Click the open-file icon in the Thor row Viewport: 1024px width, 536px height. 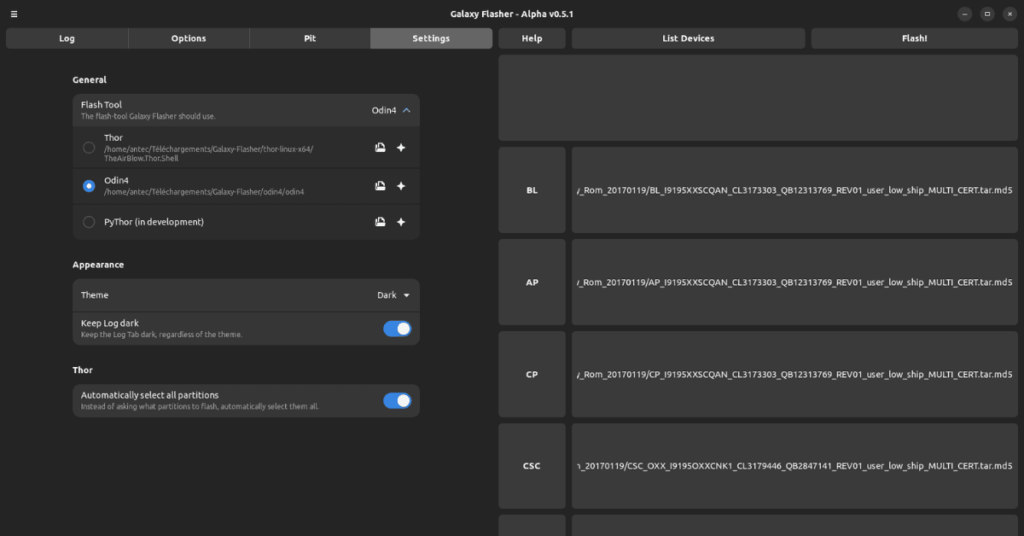tap(380, 148)
